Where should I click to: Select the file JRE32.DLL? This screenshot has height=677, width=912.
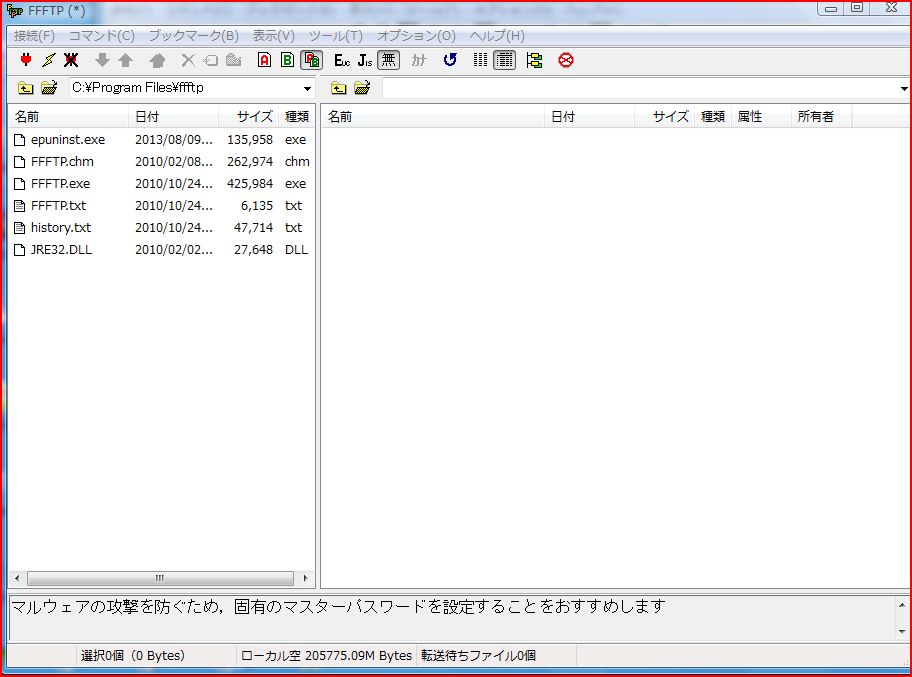[61, 250]
